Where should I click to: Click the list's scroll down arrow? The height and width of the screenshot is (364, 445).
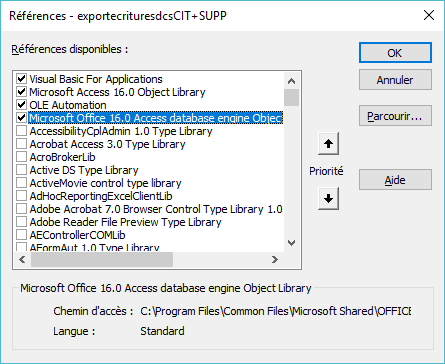point(292,243)
